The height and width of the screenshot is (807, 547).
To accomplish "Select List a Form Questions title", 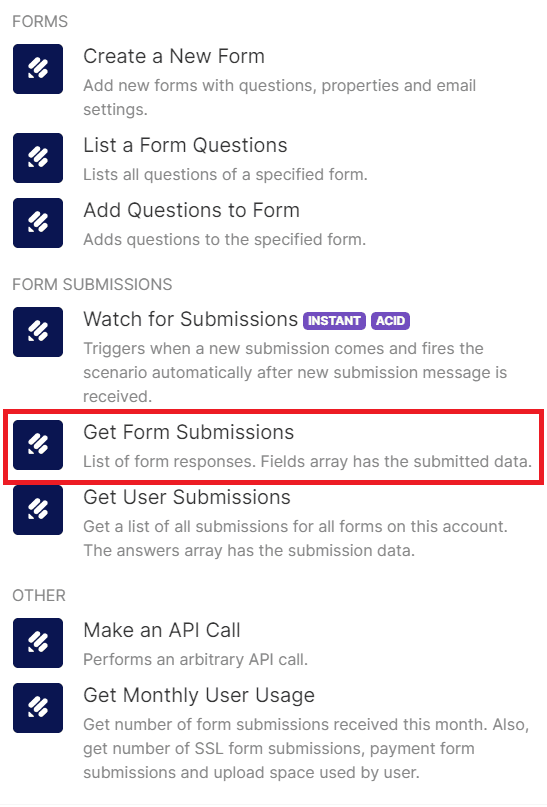I will [185, 145].
